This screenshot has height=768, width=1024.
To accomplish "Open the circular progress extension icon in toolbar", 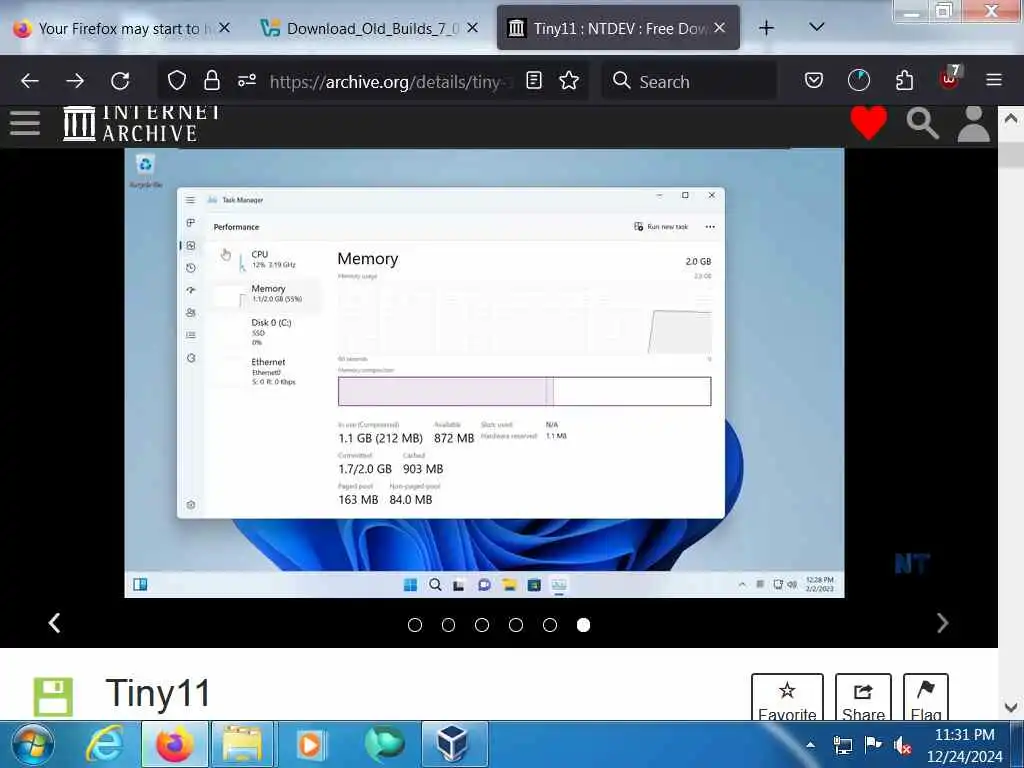I will 859,81.
